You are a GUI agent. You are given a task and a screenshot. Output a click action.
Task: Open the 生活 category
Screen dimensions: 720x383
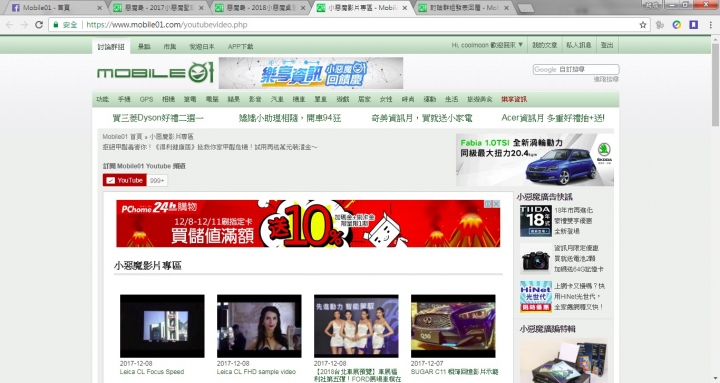tap(451, 99)
